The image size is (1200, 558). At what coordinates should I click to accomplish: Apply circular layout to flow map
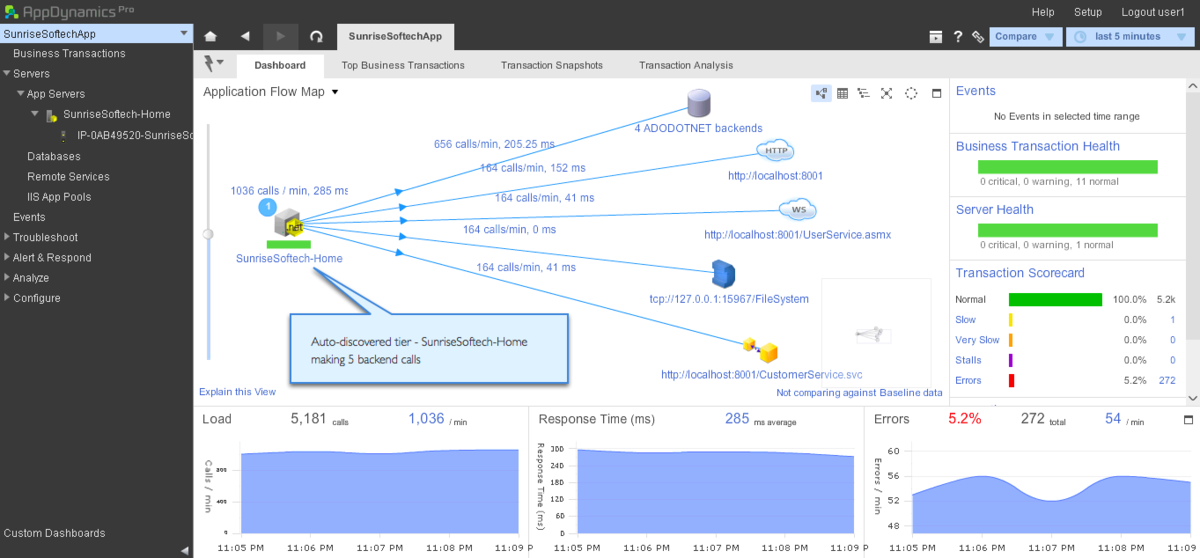pyautogui.click(x=911, y=93)
